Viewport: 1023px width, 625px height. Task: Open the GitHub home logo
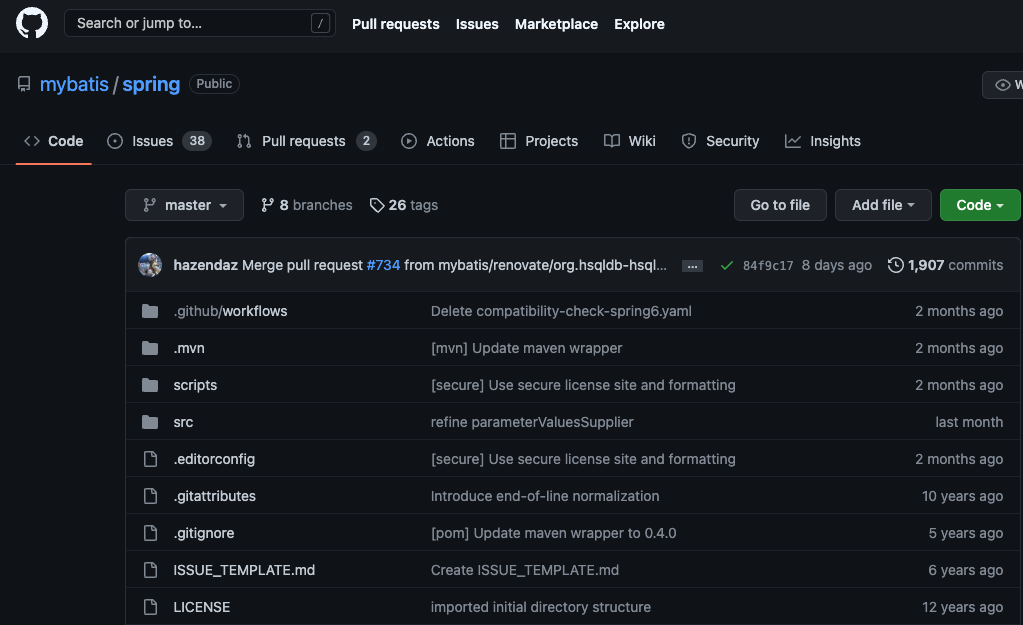point(31,23)
